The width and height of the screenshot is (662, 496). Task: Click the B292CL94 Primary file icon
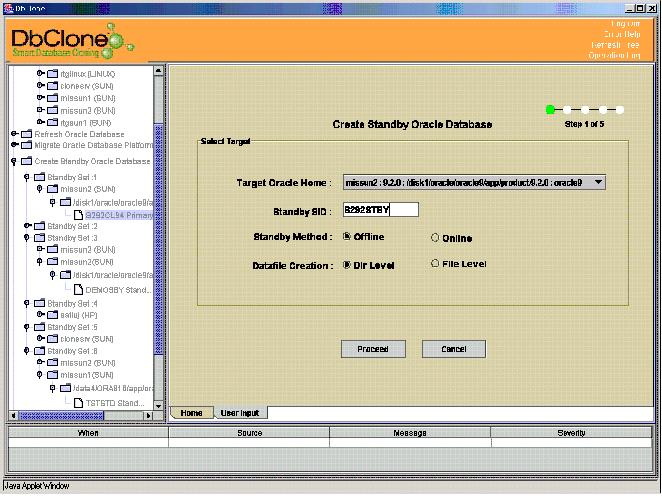tap(79, 215)
